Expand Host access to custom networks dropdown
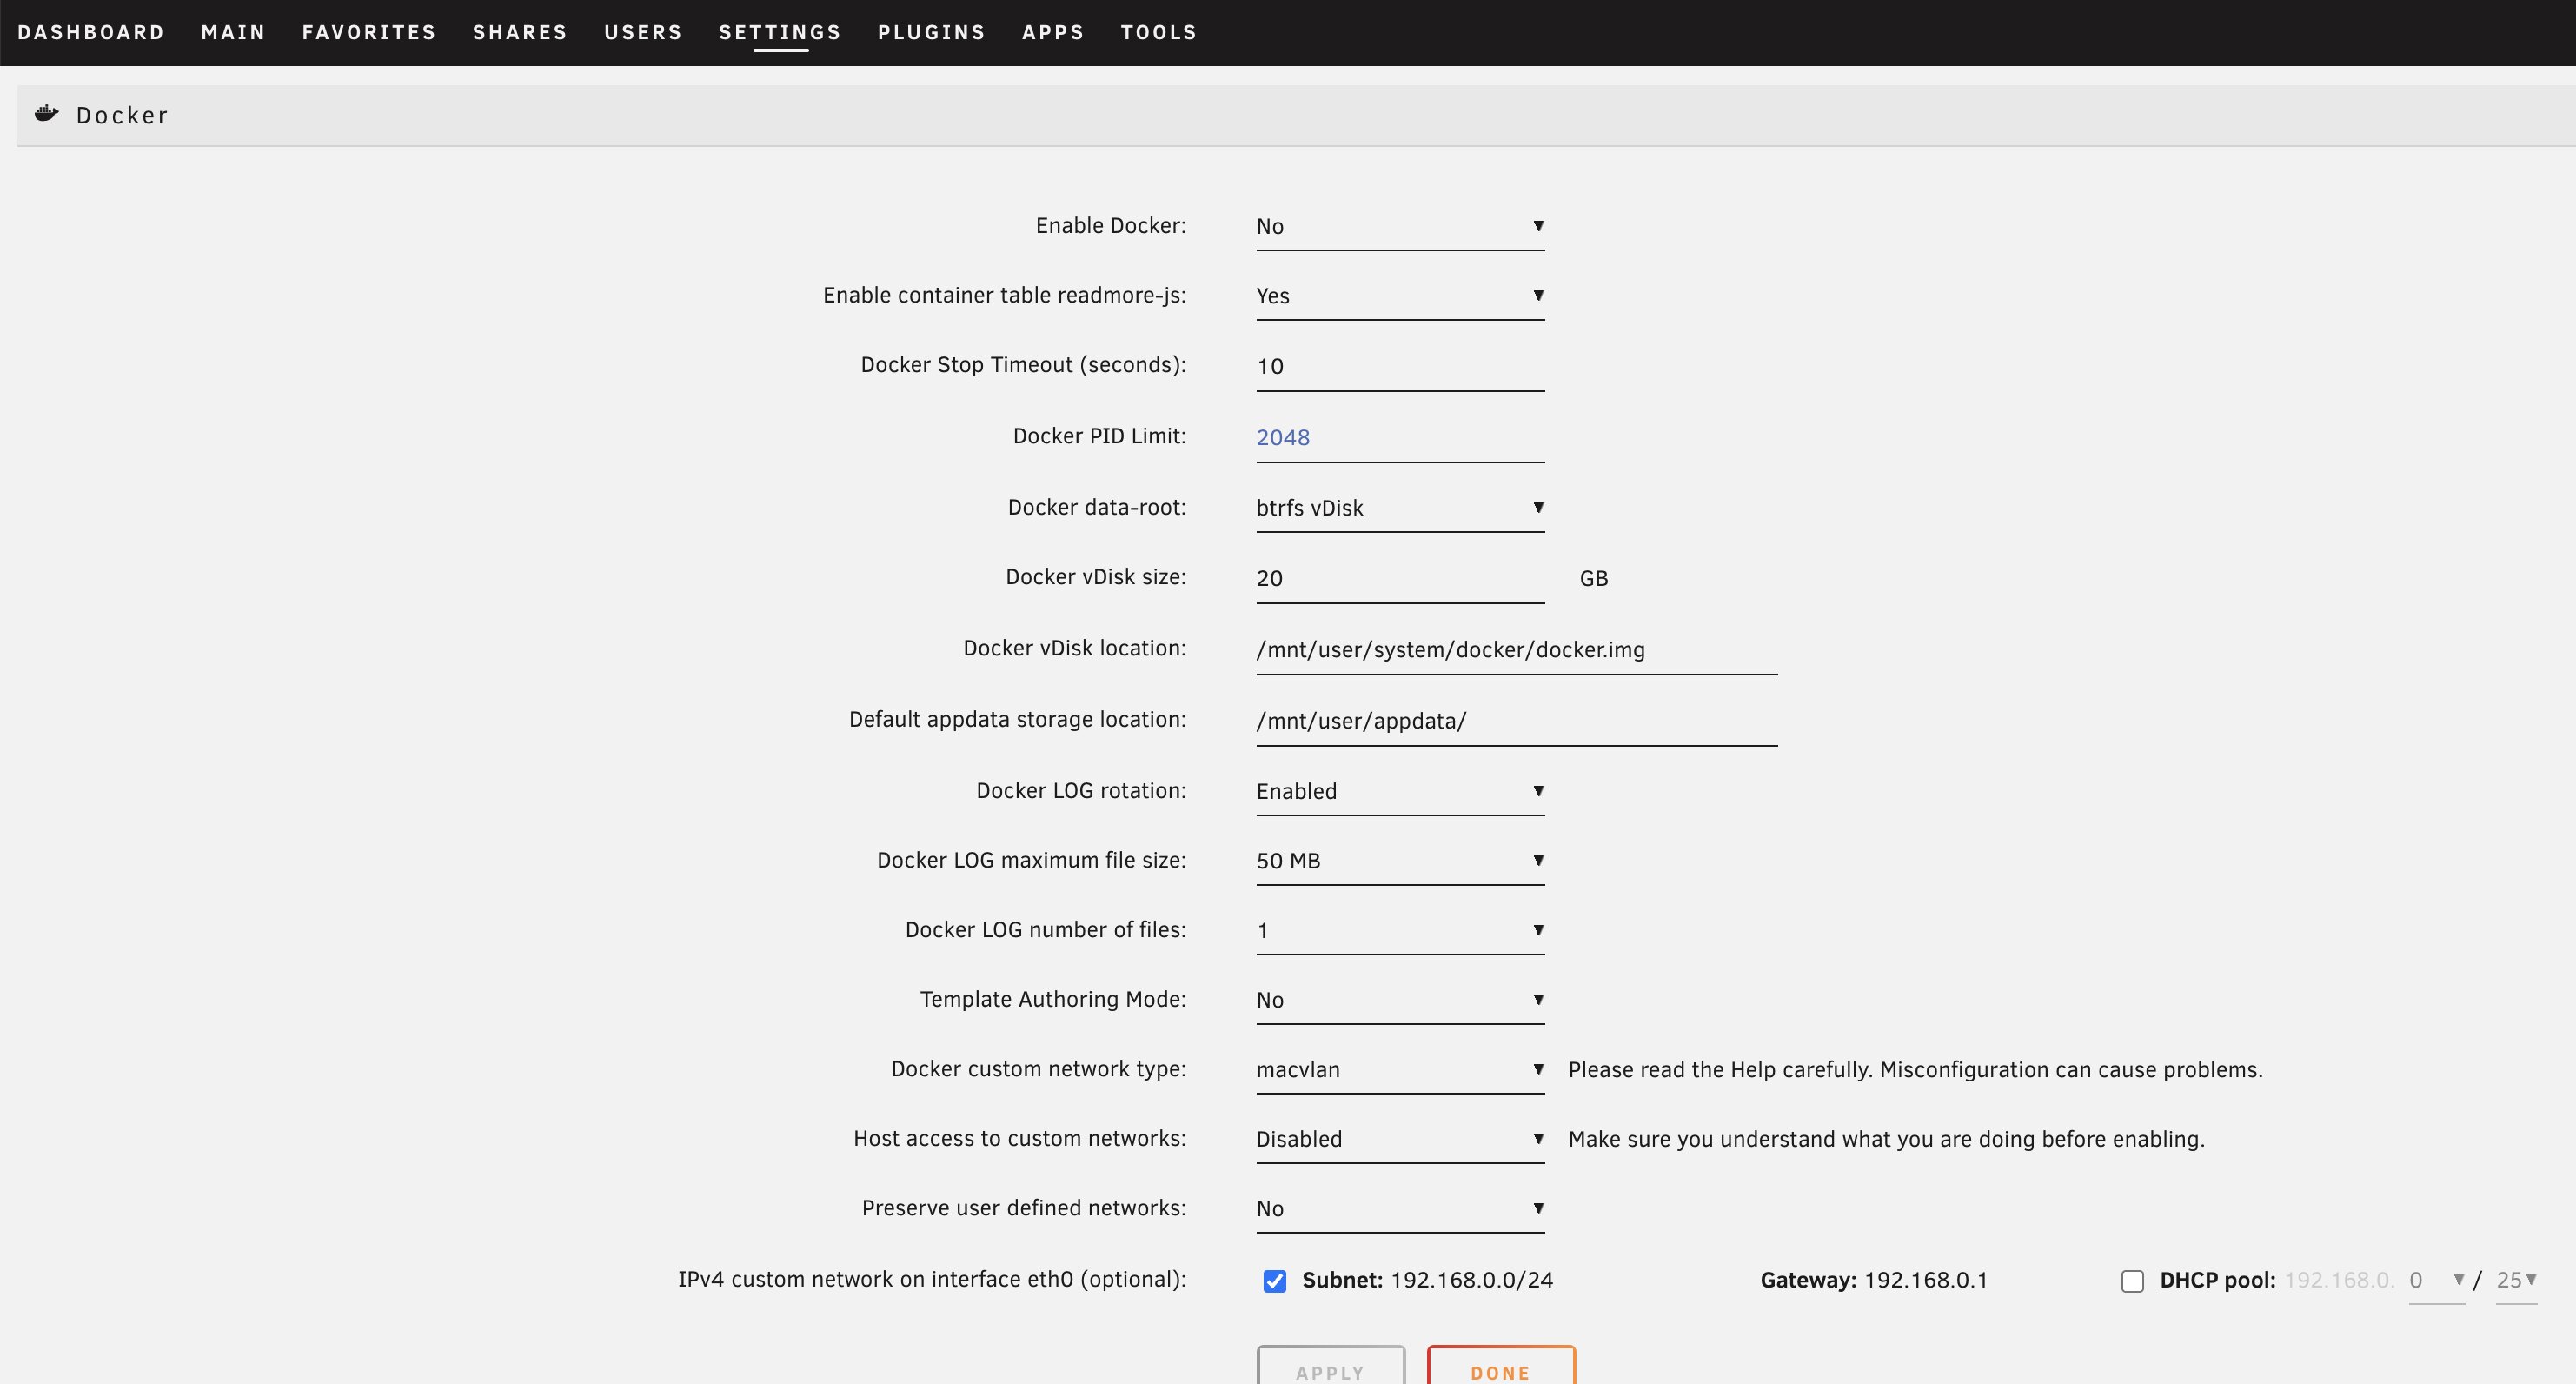Viewport: 2576px width, 1384px height. click(x=1399, y=1139)
